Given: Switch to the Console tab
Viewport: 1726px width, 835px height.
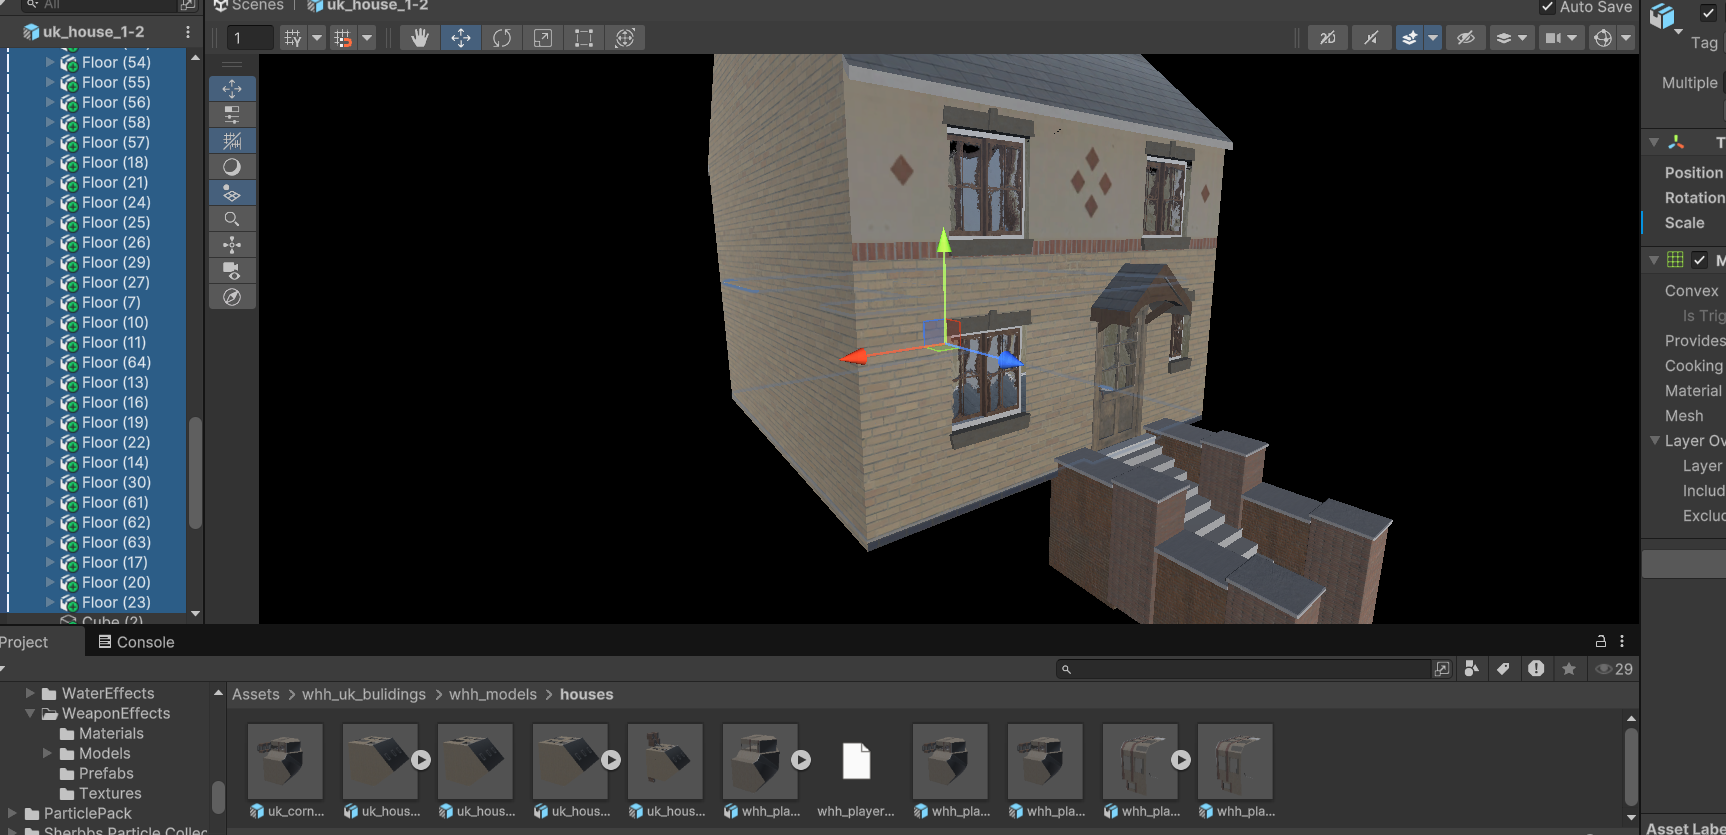Looking at the screenshot, I should click(x=136, y=642).
